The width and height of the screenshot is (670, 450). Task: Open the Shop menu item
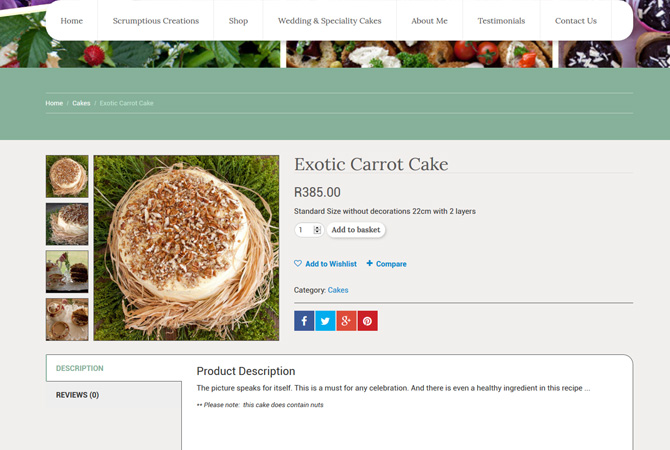[x=238, y=21]
